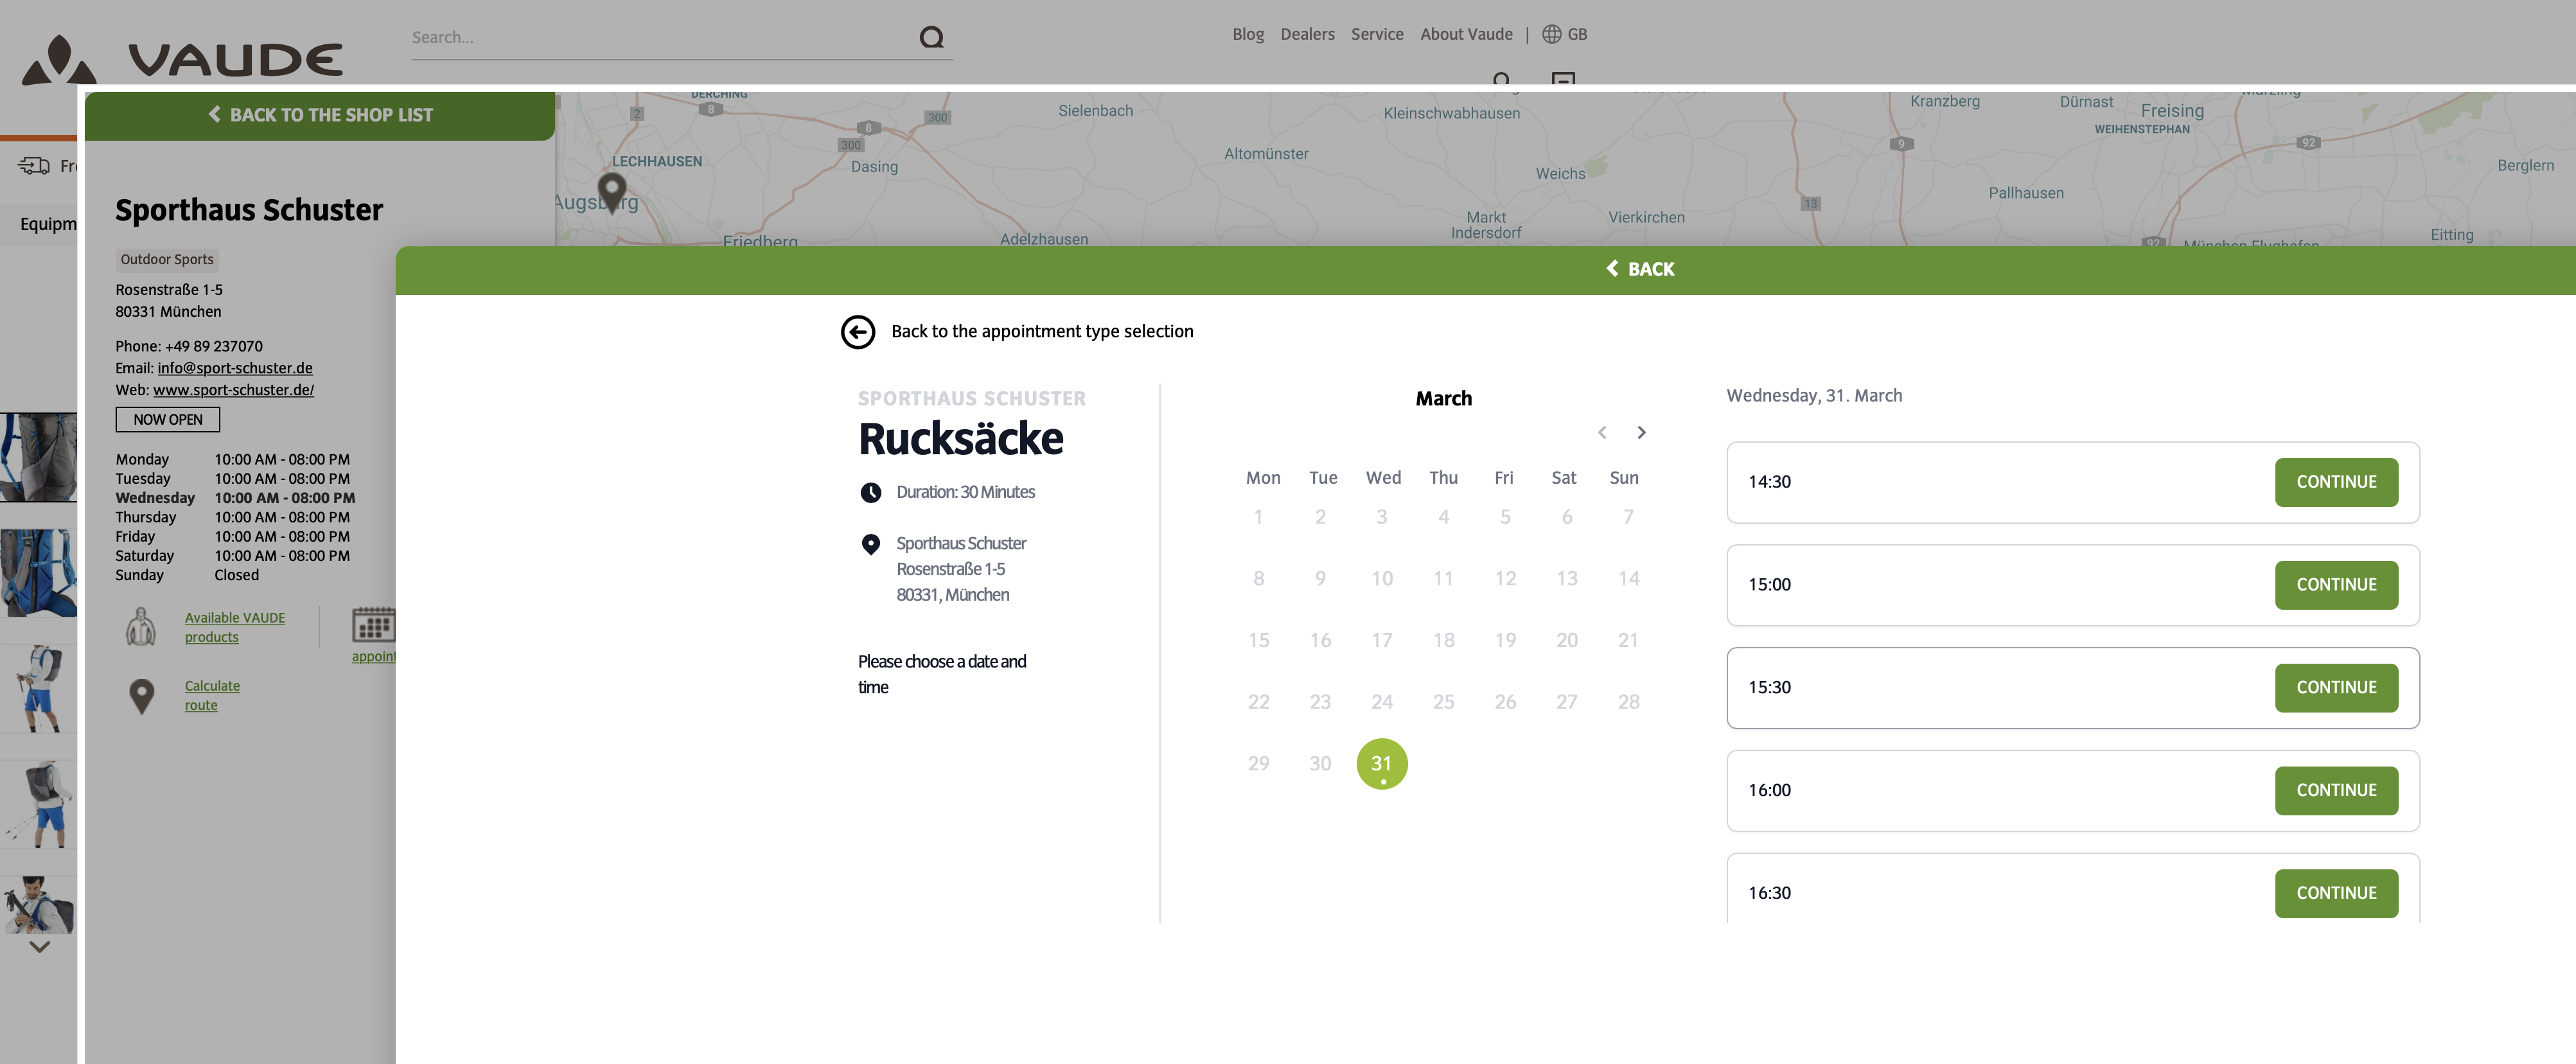This screenshot has height=1064, width=2576.
Task: Click Back to the appointment type selection
Action: pos(1041,332)
